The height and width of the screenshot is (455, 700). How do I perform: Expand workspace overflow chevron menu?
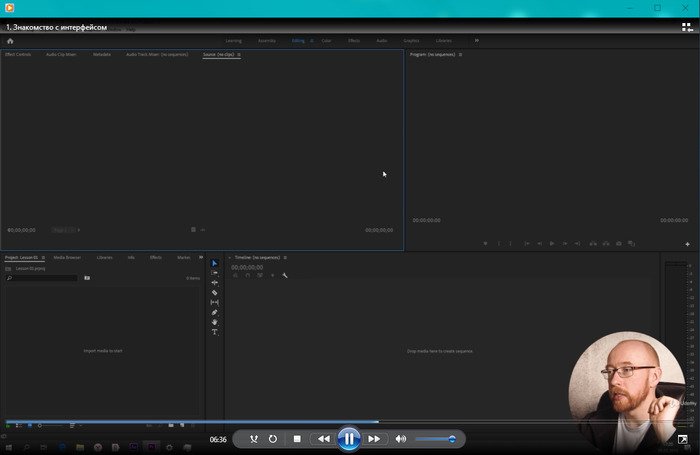tap(476, 41)
